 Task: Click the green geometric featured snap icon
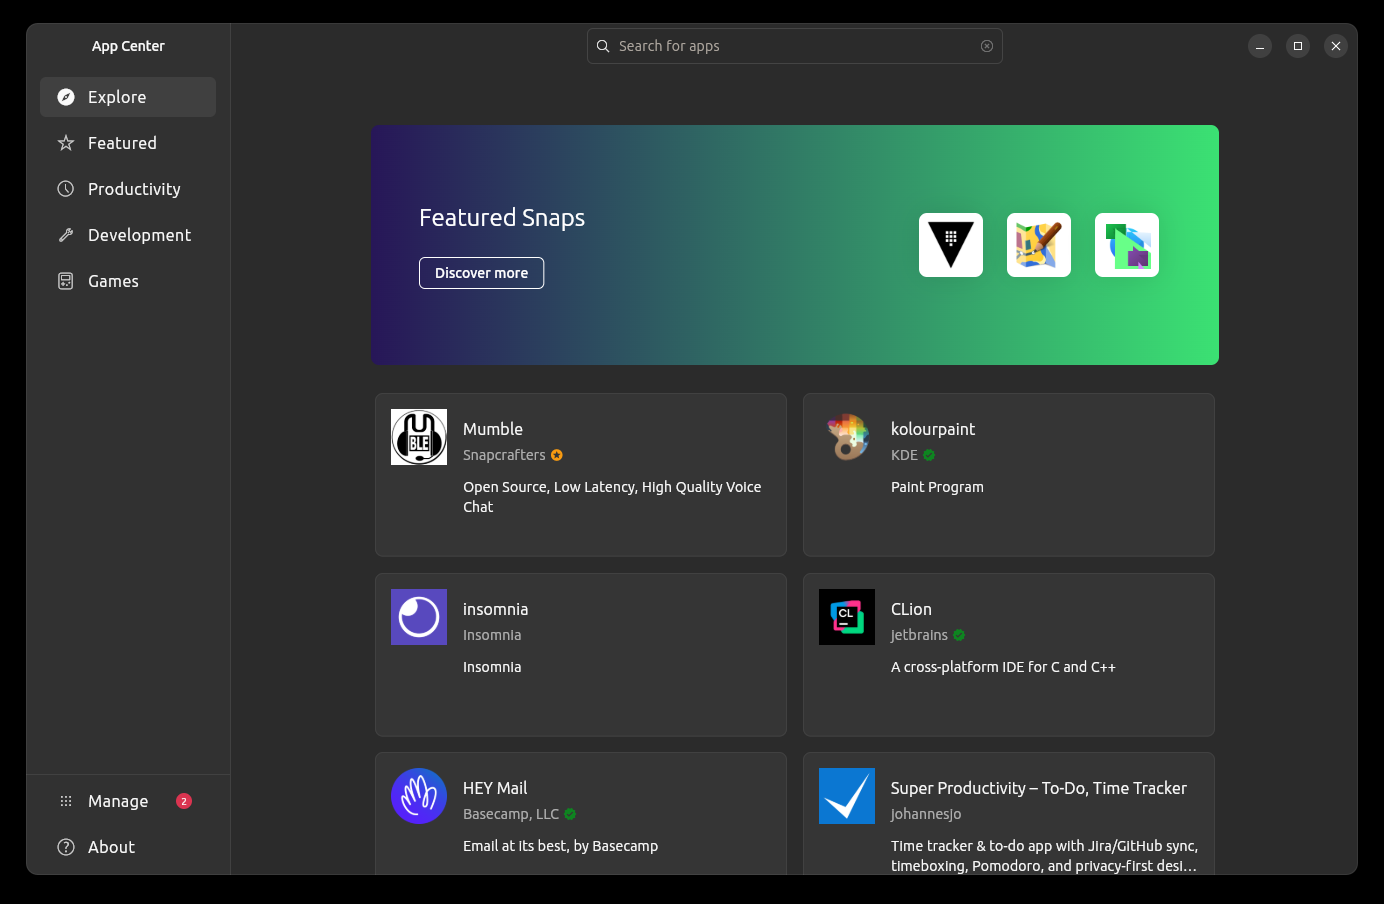(x=1126, y=244)
